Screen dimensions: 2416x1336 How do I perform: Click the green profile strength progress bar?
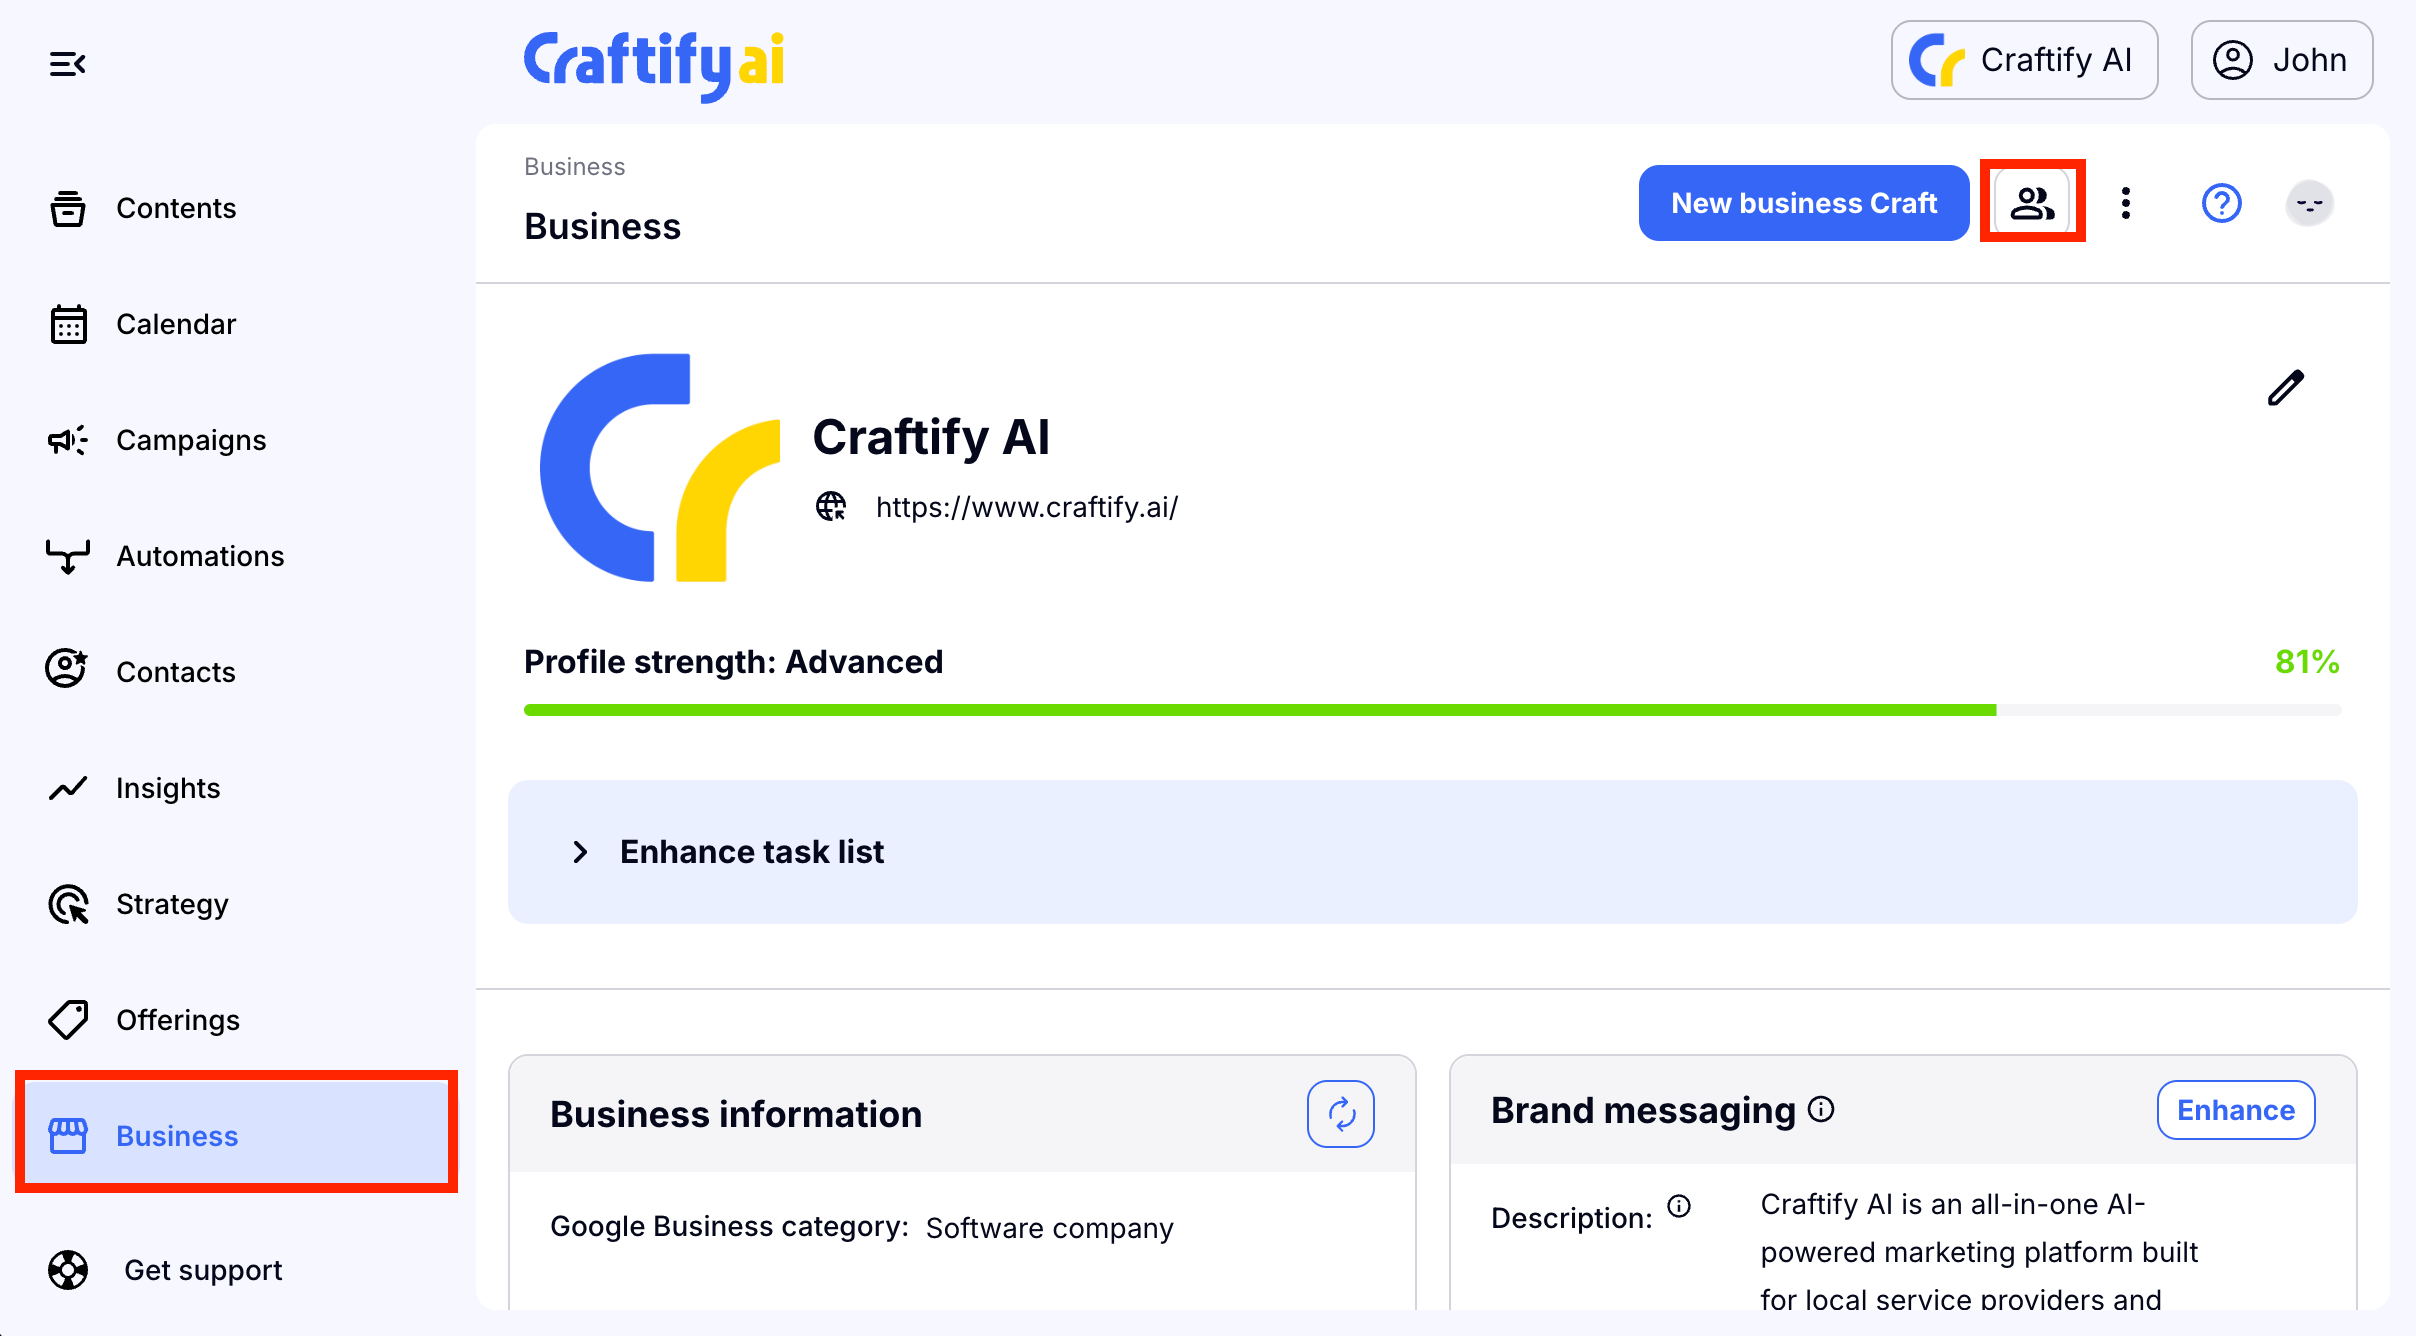pos(1260,710)
